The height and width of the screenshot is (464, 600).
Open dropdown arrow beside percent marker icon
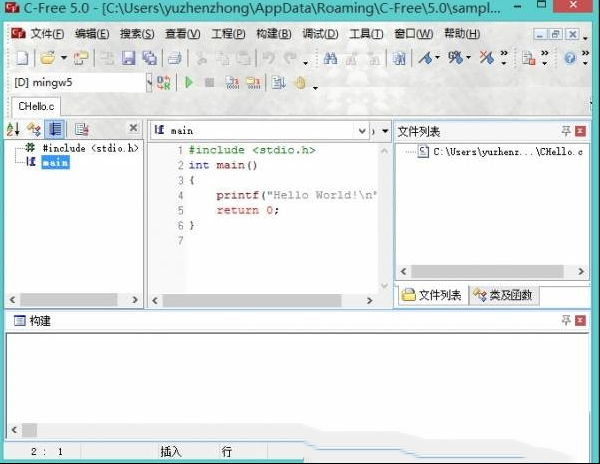click(x=468, y=57)
